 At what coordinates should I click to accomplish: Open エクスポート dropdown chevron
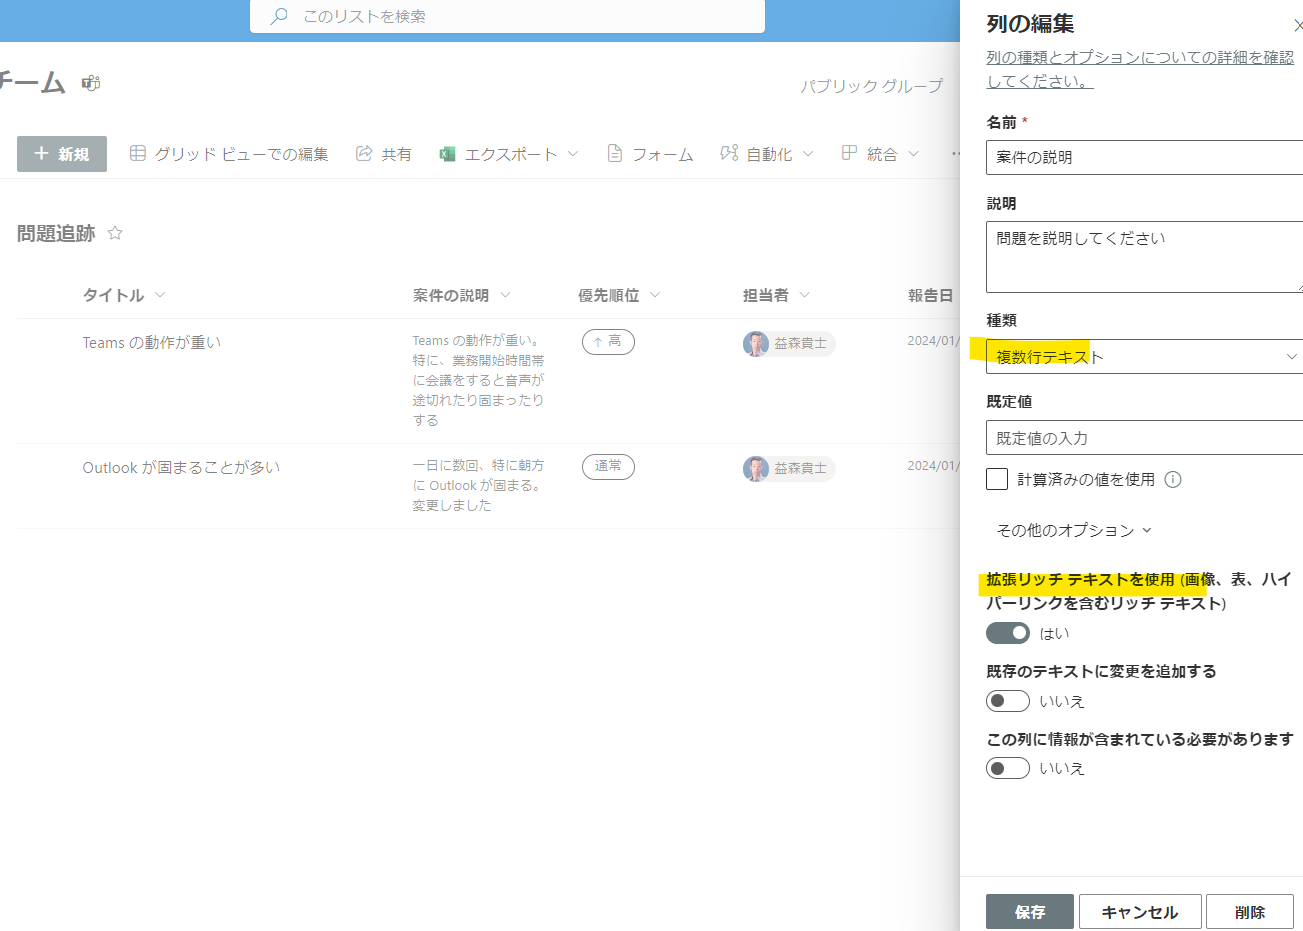(x=573, y=154)
